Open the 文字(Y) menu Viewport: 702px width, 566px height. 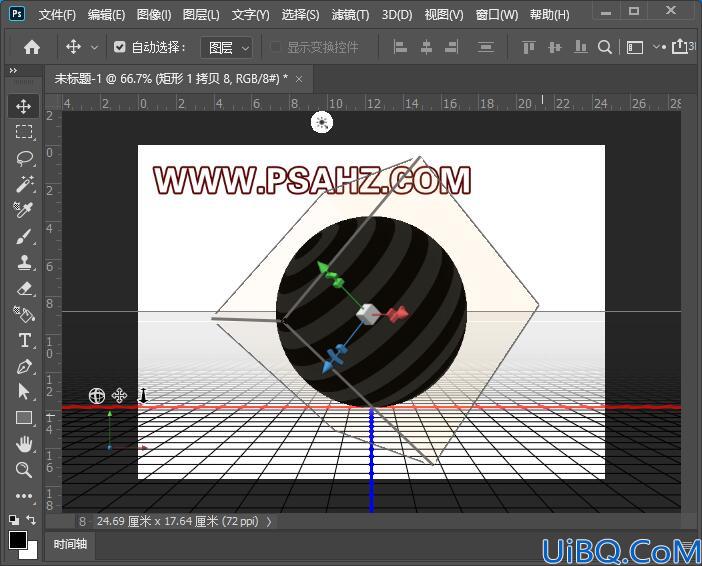tap(251, 15)
